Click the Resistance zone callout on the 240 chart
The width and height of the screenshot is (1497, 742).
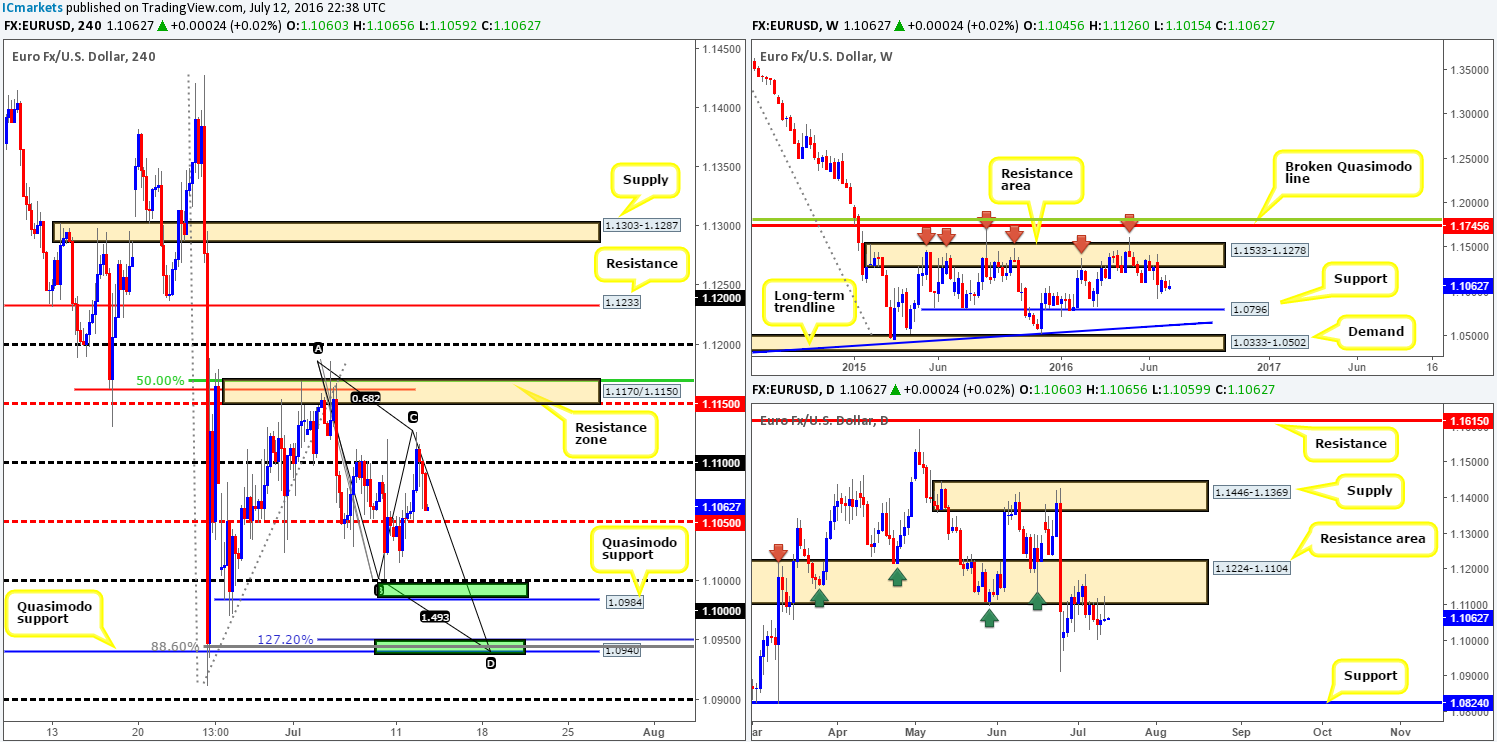(611, 432)
